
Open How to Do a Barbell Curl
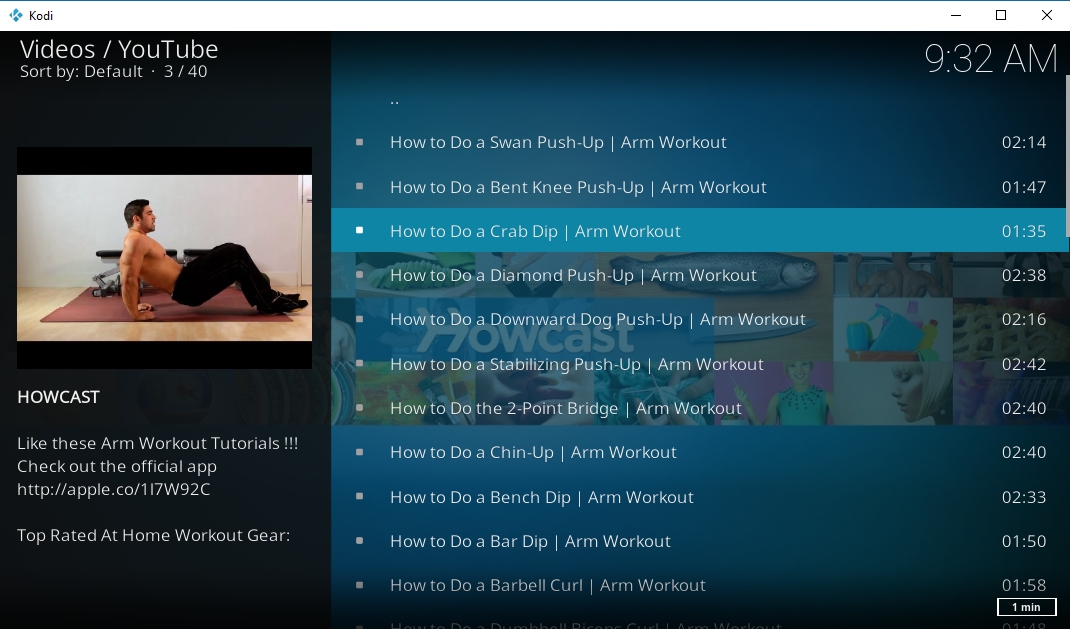[x=699, y=585]
